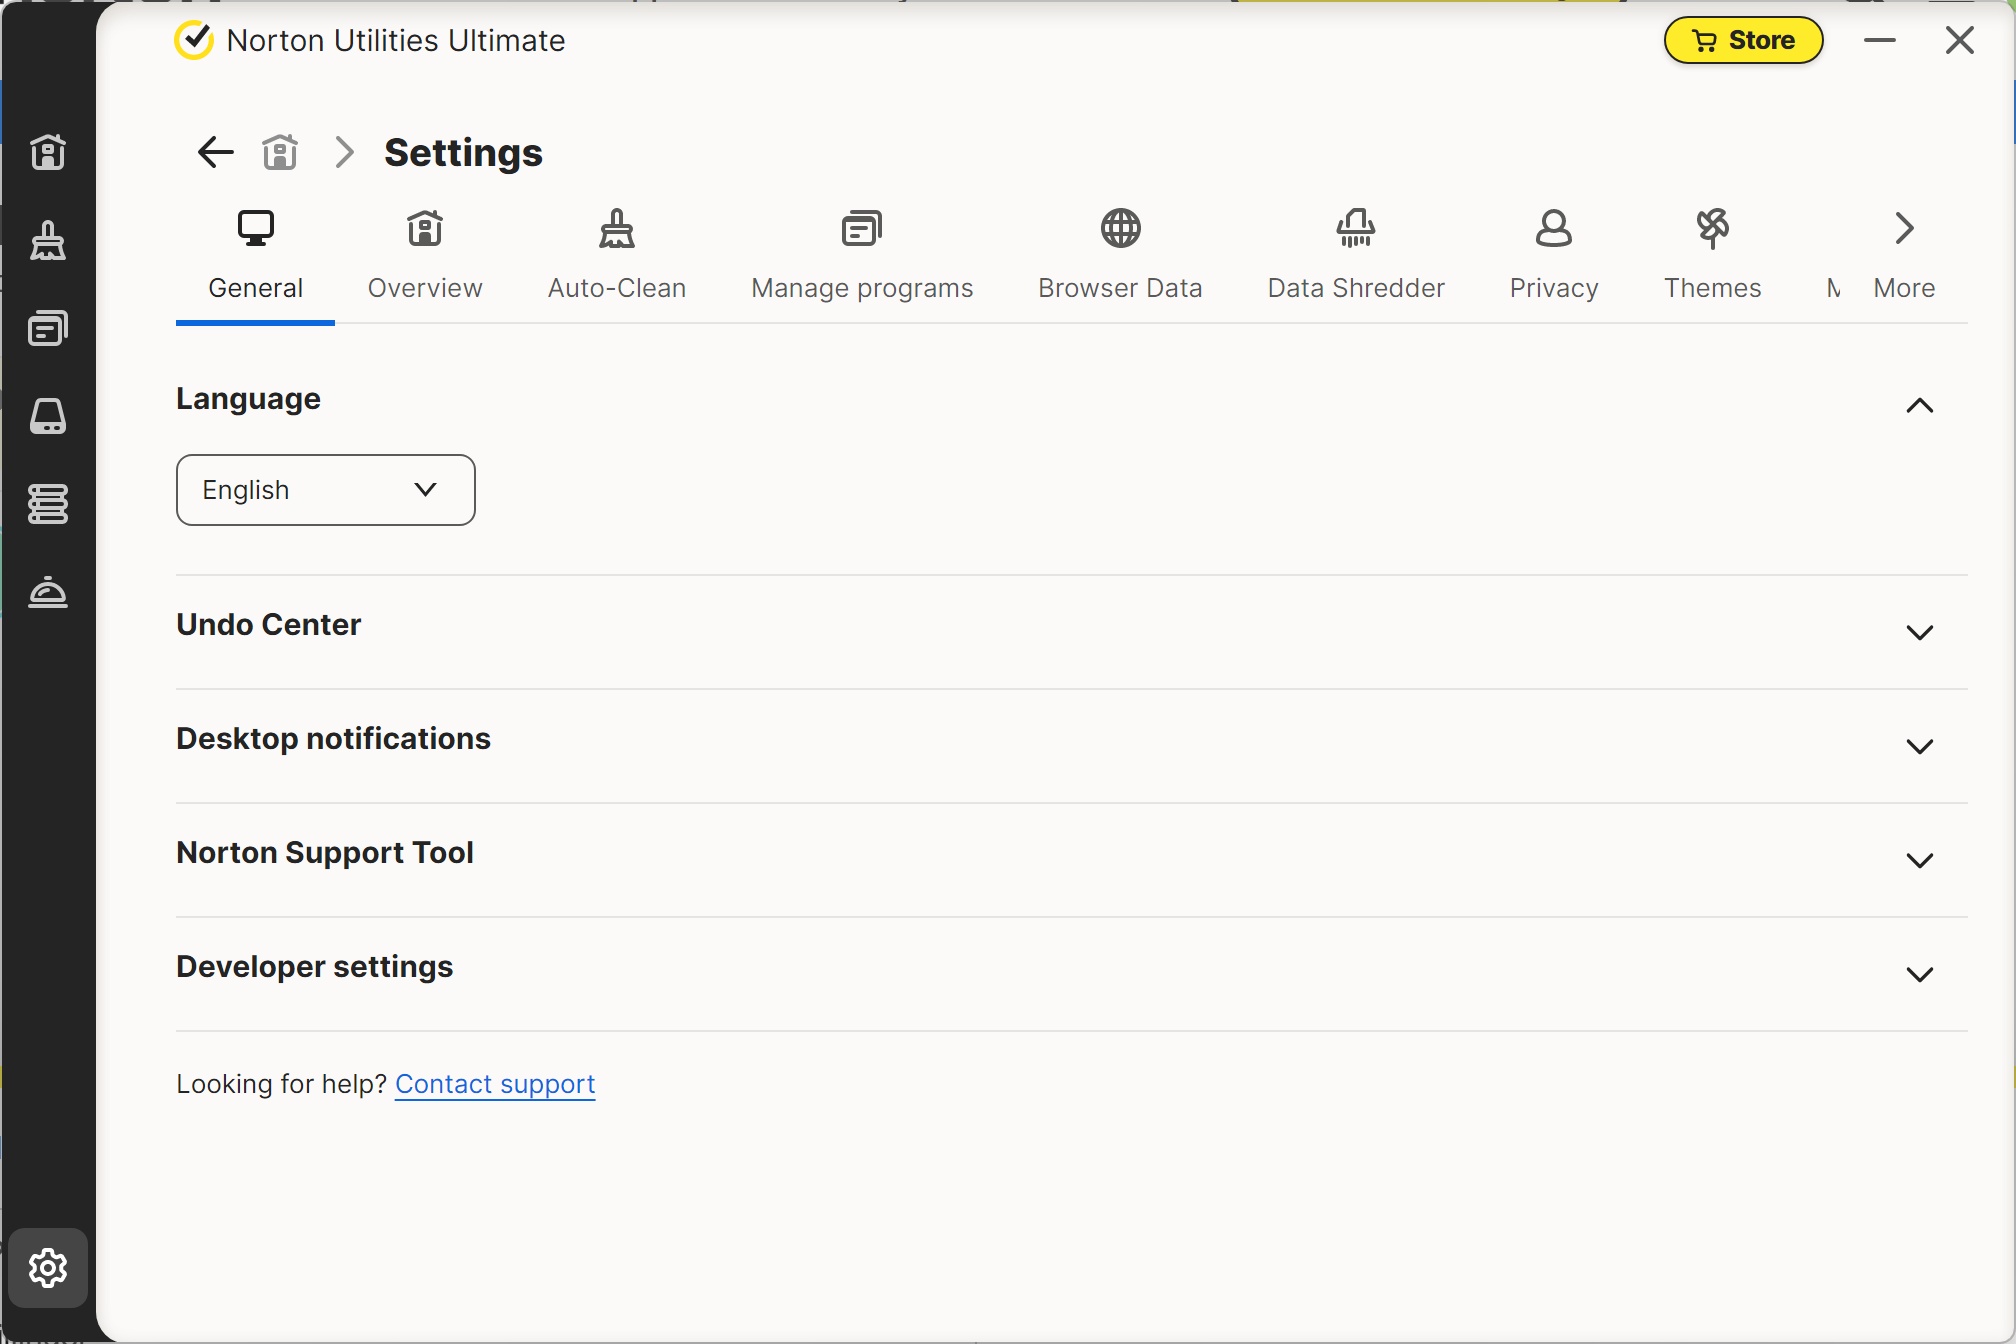Open the programs window icon in the sidebar
The width and height of the screenshot is (2016, 1344).
pyautogui.click(x=48, y=328)
